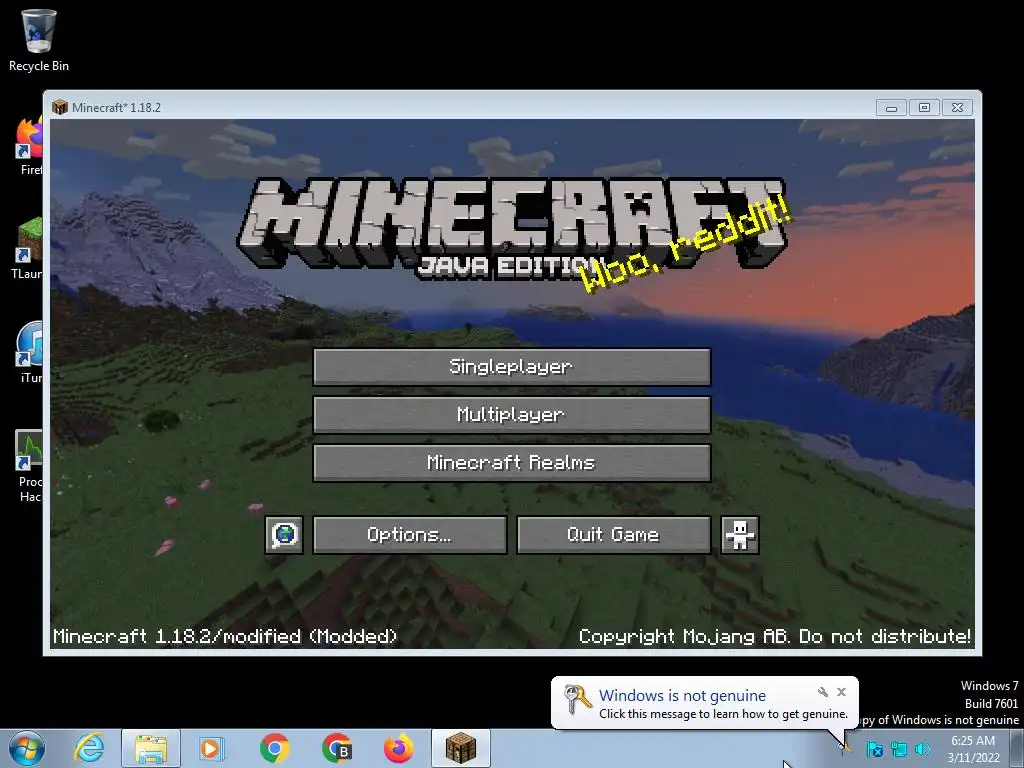The height and width of the screenshot is (768, 1024).
Task: Click the yellow 'Woo, reddit!' splash text
Action: (686, 245)
